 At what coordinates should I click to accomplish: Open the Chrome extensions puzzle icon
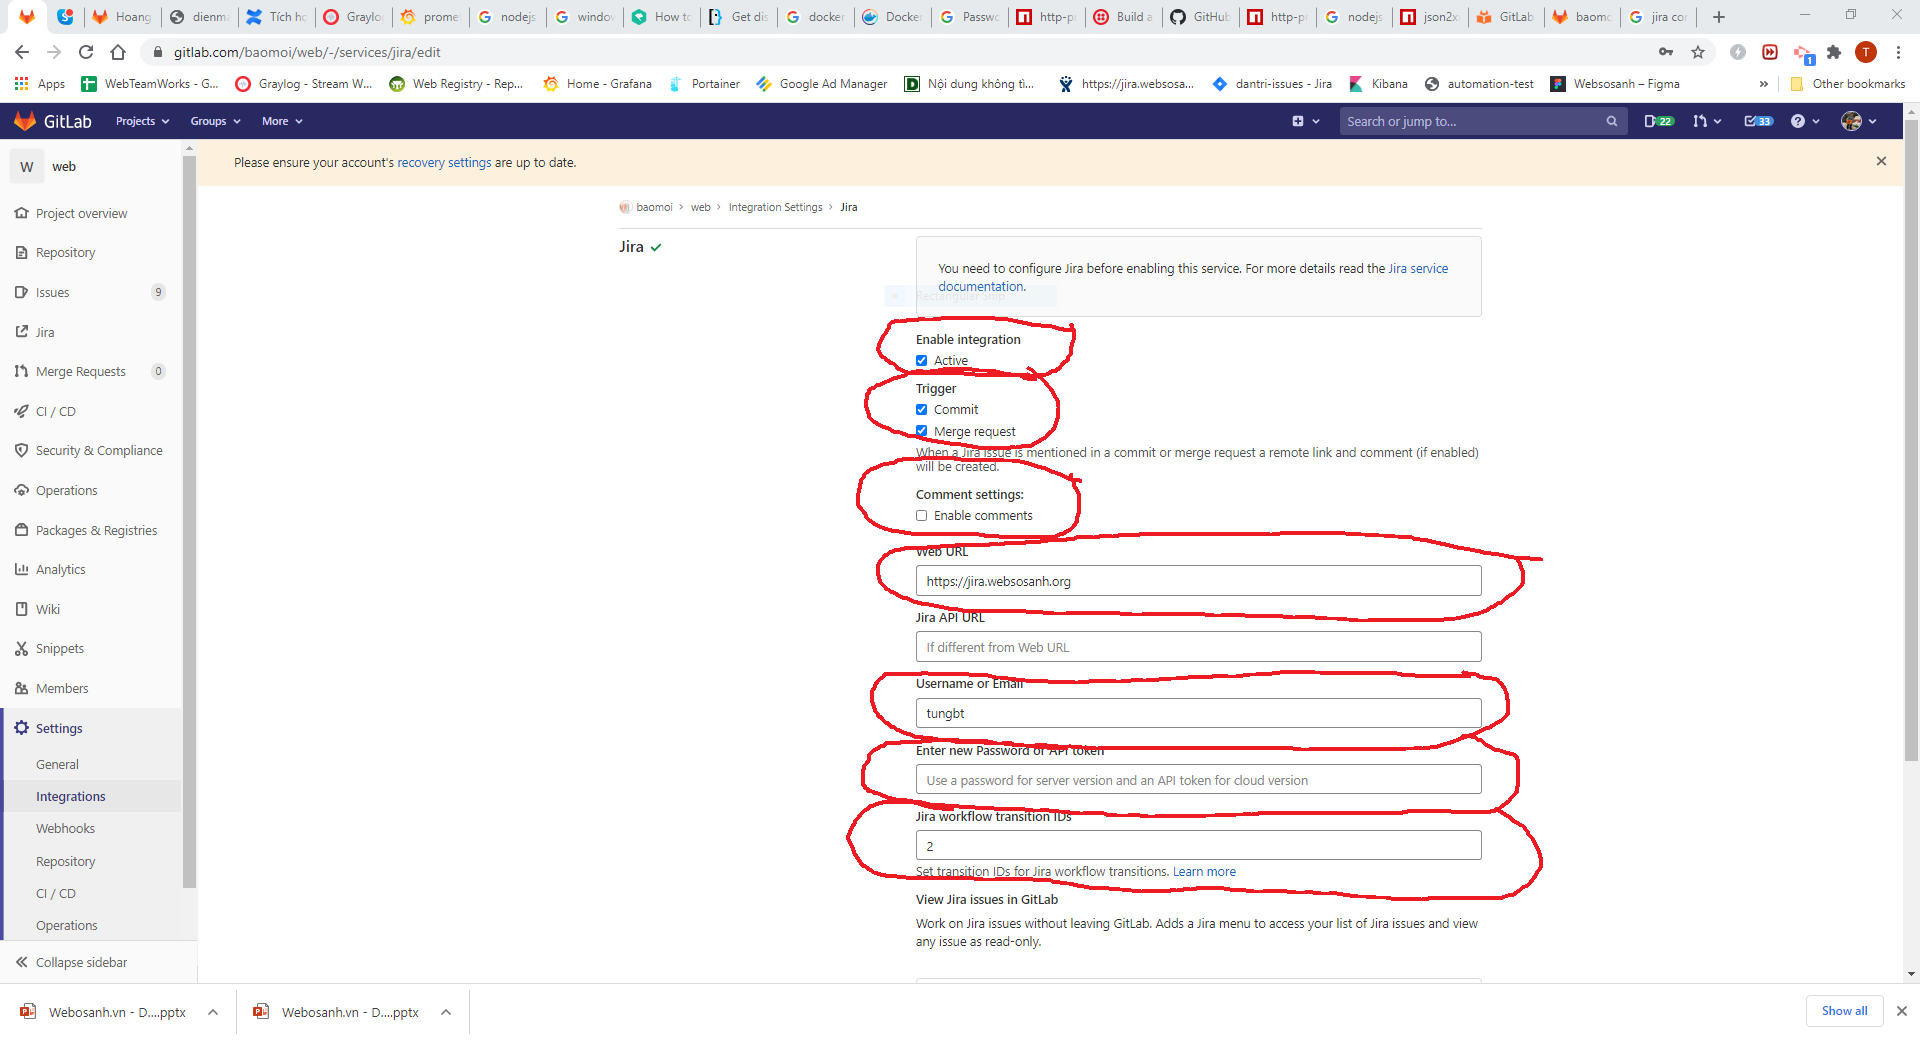[x=1833, y=52]
